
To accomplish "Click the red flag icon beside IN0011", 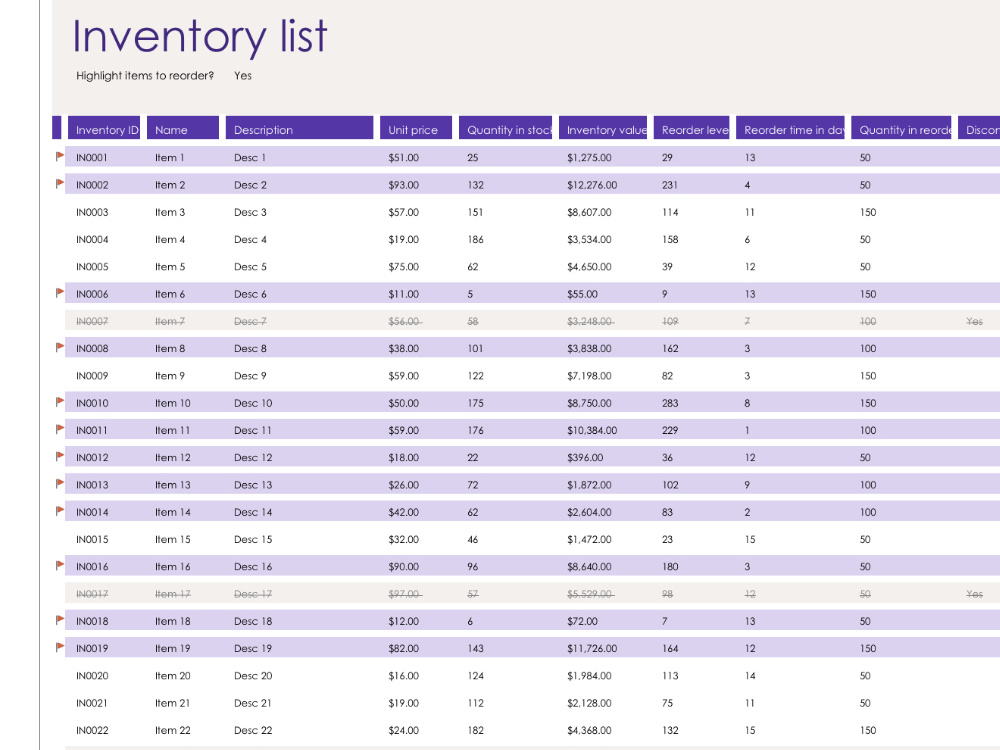I will (x=60, y=429).
